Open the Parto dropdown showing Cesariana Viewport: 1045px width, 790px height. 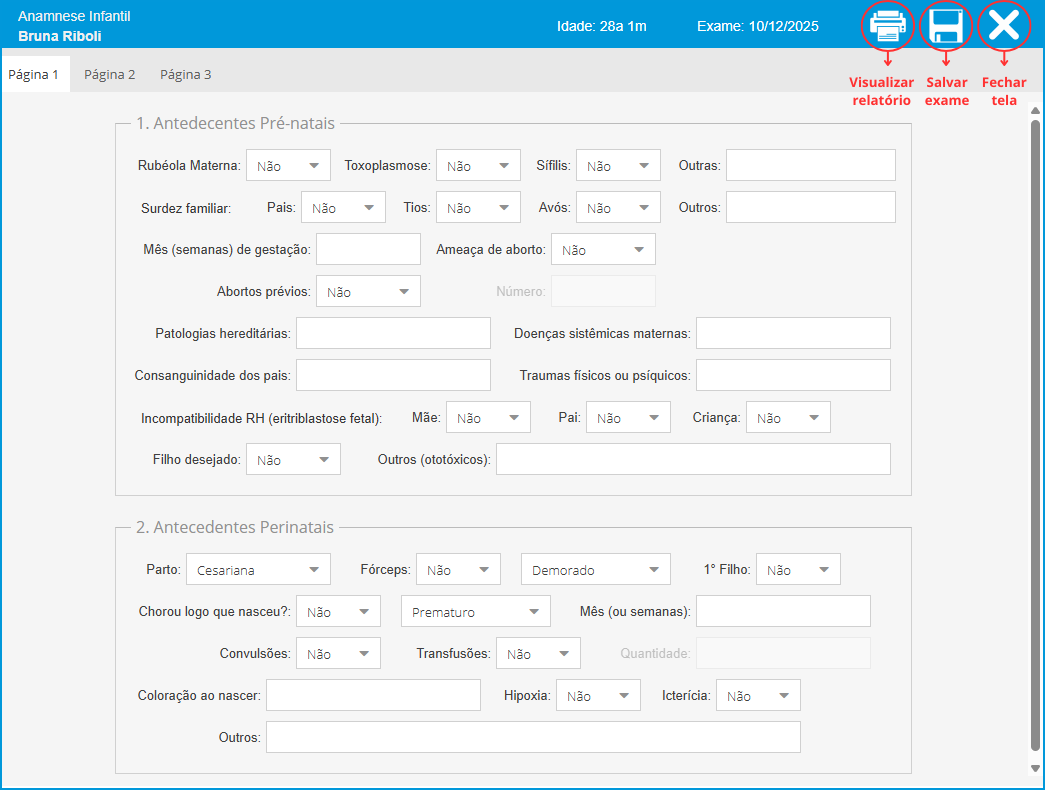pos(258,570)
